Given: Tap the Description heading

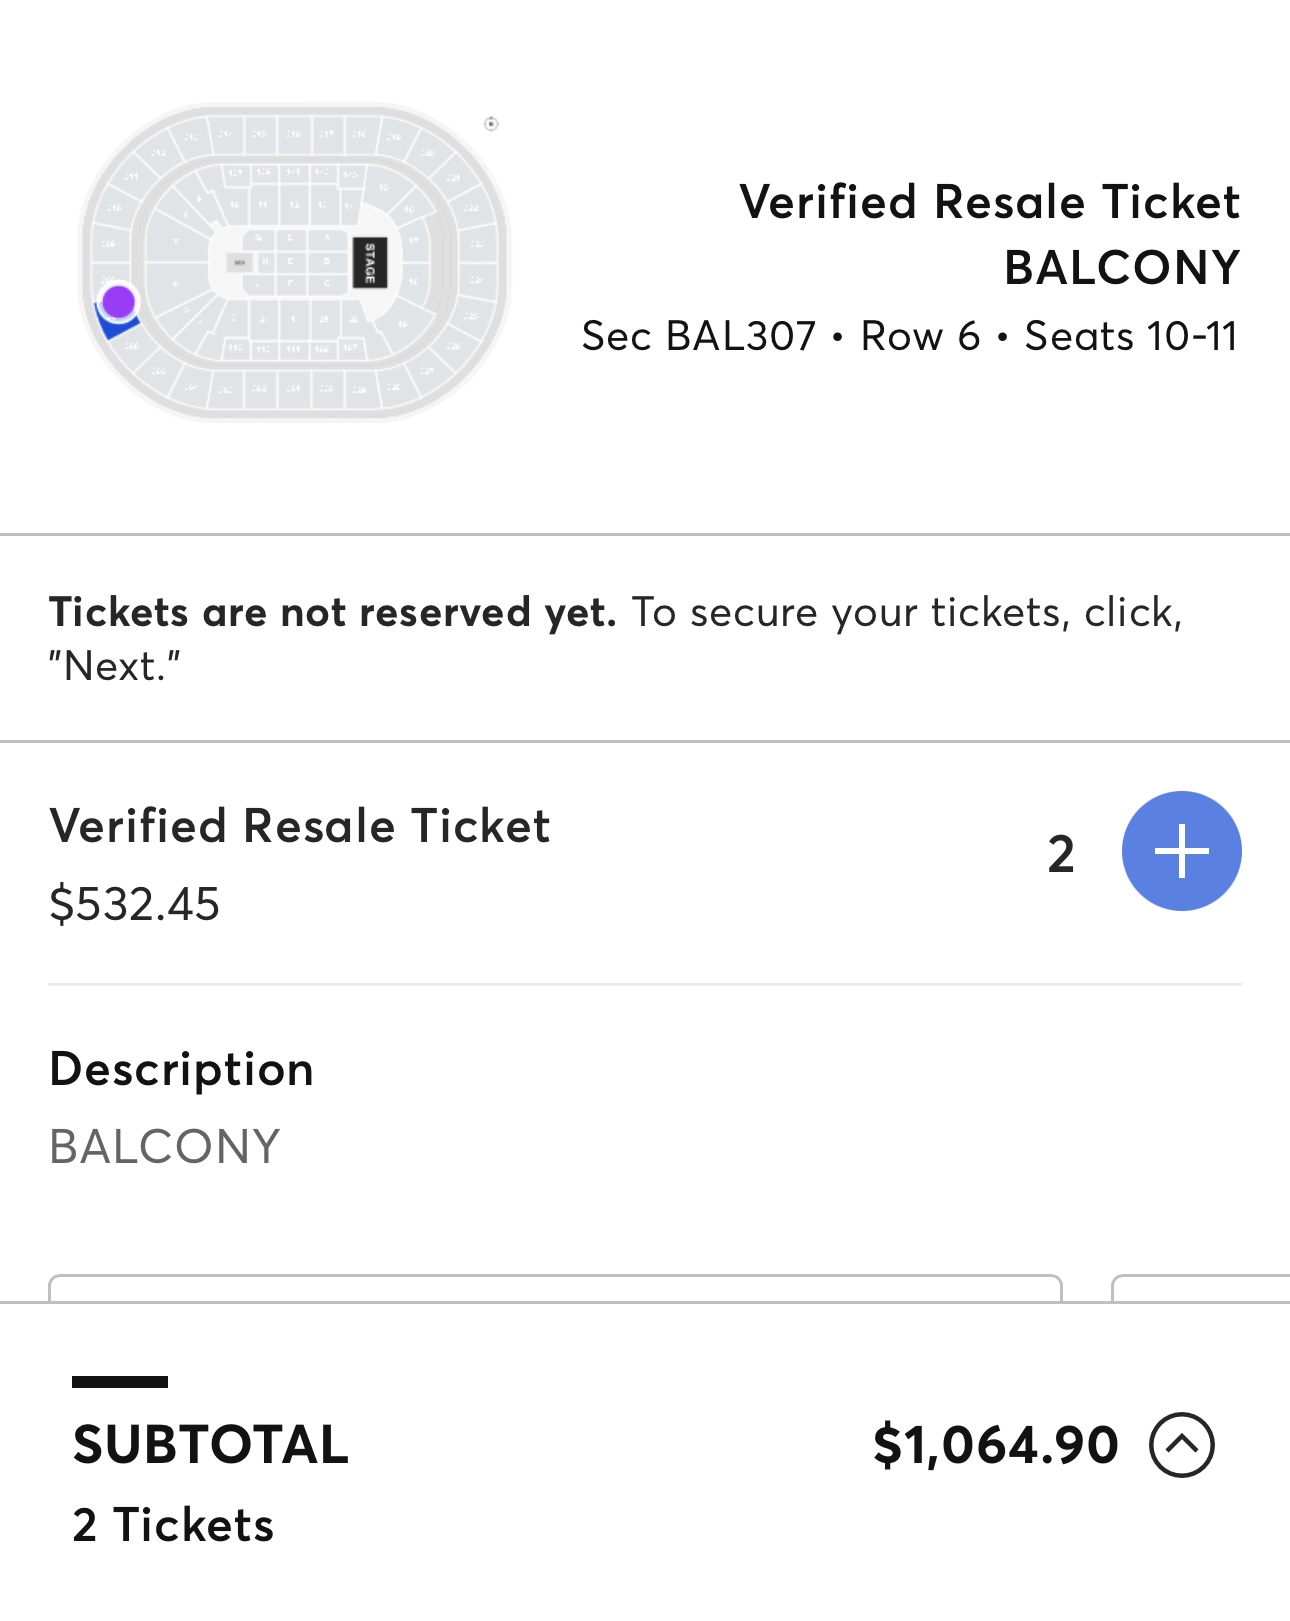Looking at the screenshot, I should pos(181,1069).
